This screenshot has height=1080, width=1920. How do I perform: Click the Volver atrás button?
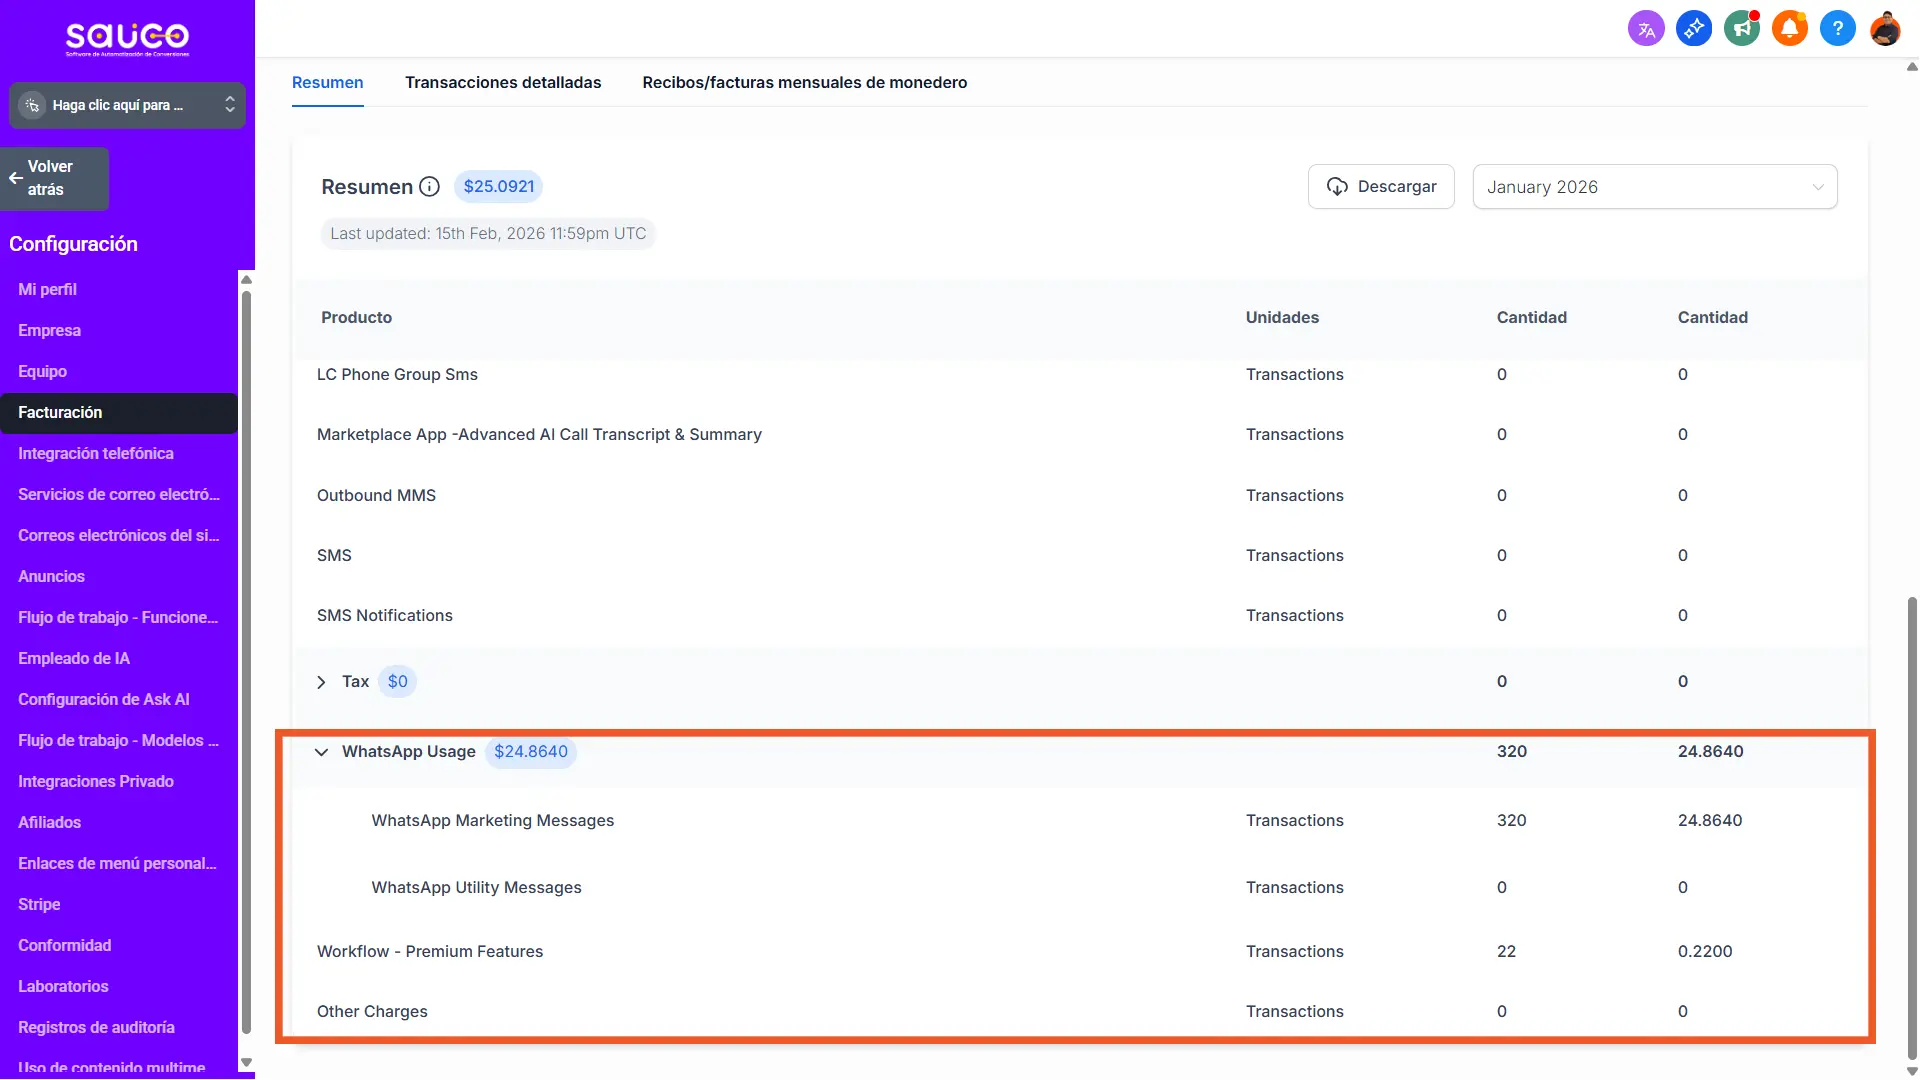tap(55, 178)
